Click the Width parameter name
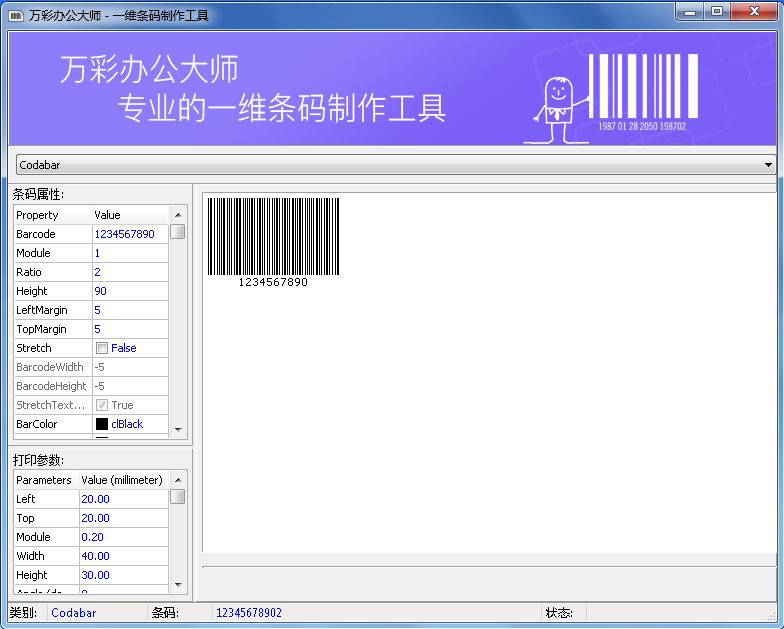This screenshot has height=629, width=784. click(x=30, y=556)
